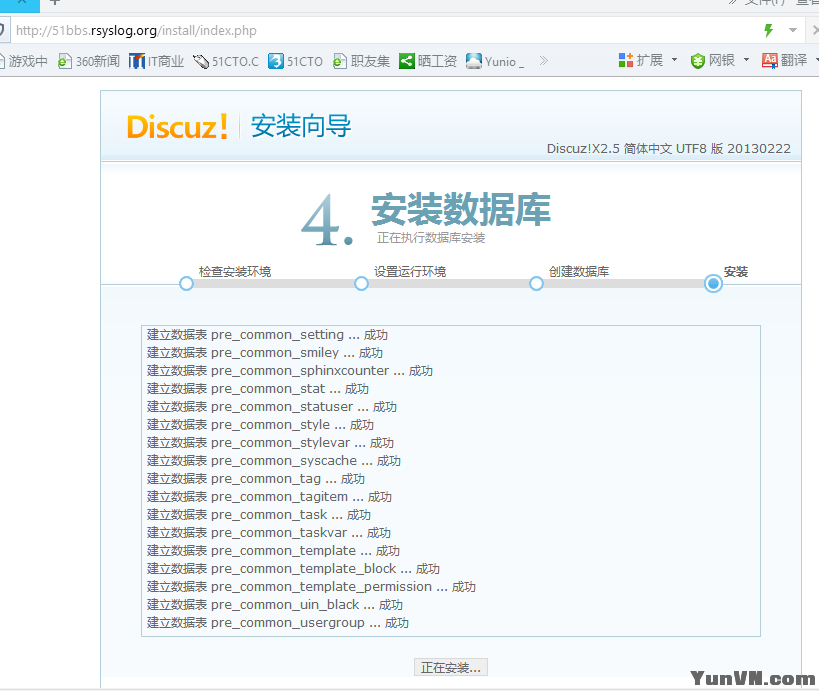The height and width of the screenshot is (691, 819).
Task: Click the 正在执行数据库安装 subtitle
Action: pos(431,238)
